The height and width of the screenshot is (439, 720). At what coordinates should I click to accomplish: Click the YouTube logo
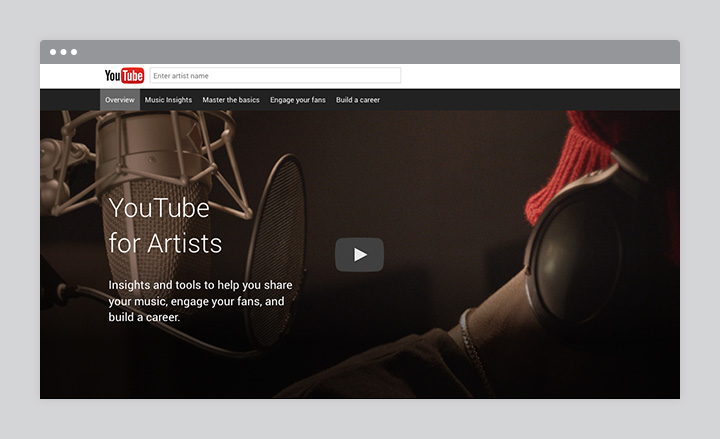(124, 76)
